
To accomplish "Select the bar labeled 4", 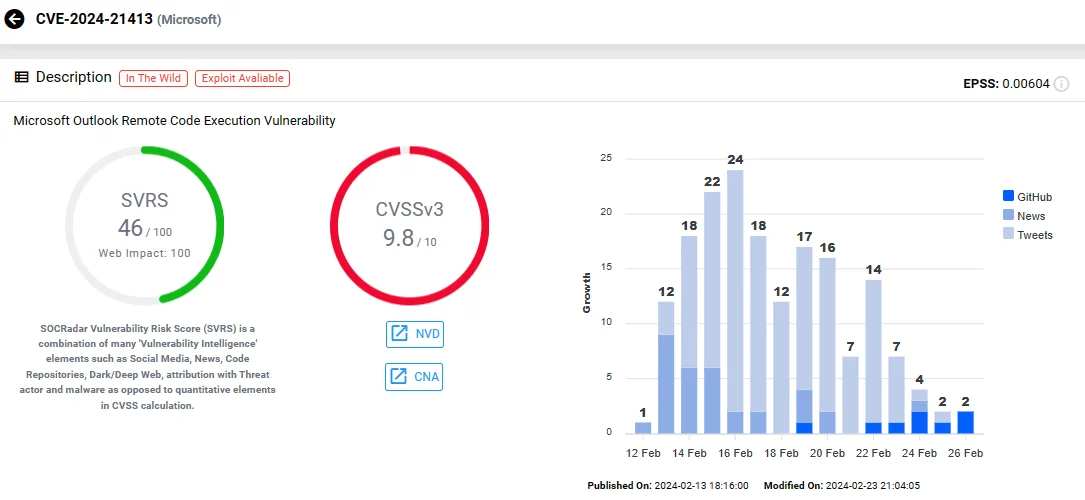I will tap(920, 411).
